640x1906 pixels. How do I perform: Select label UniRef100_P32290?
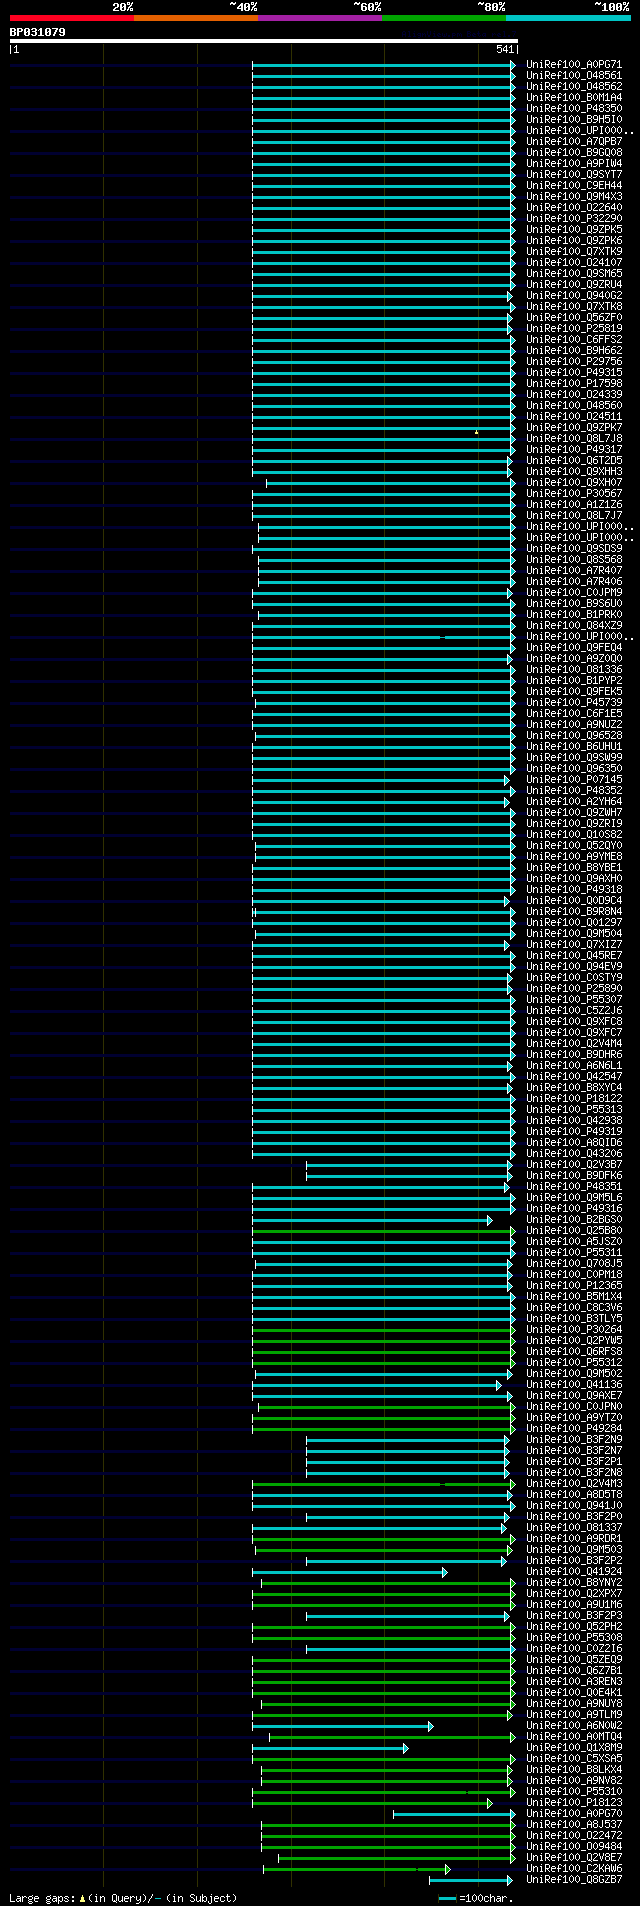pyautogui.click(x=574, y=219)
